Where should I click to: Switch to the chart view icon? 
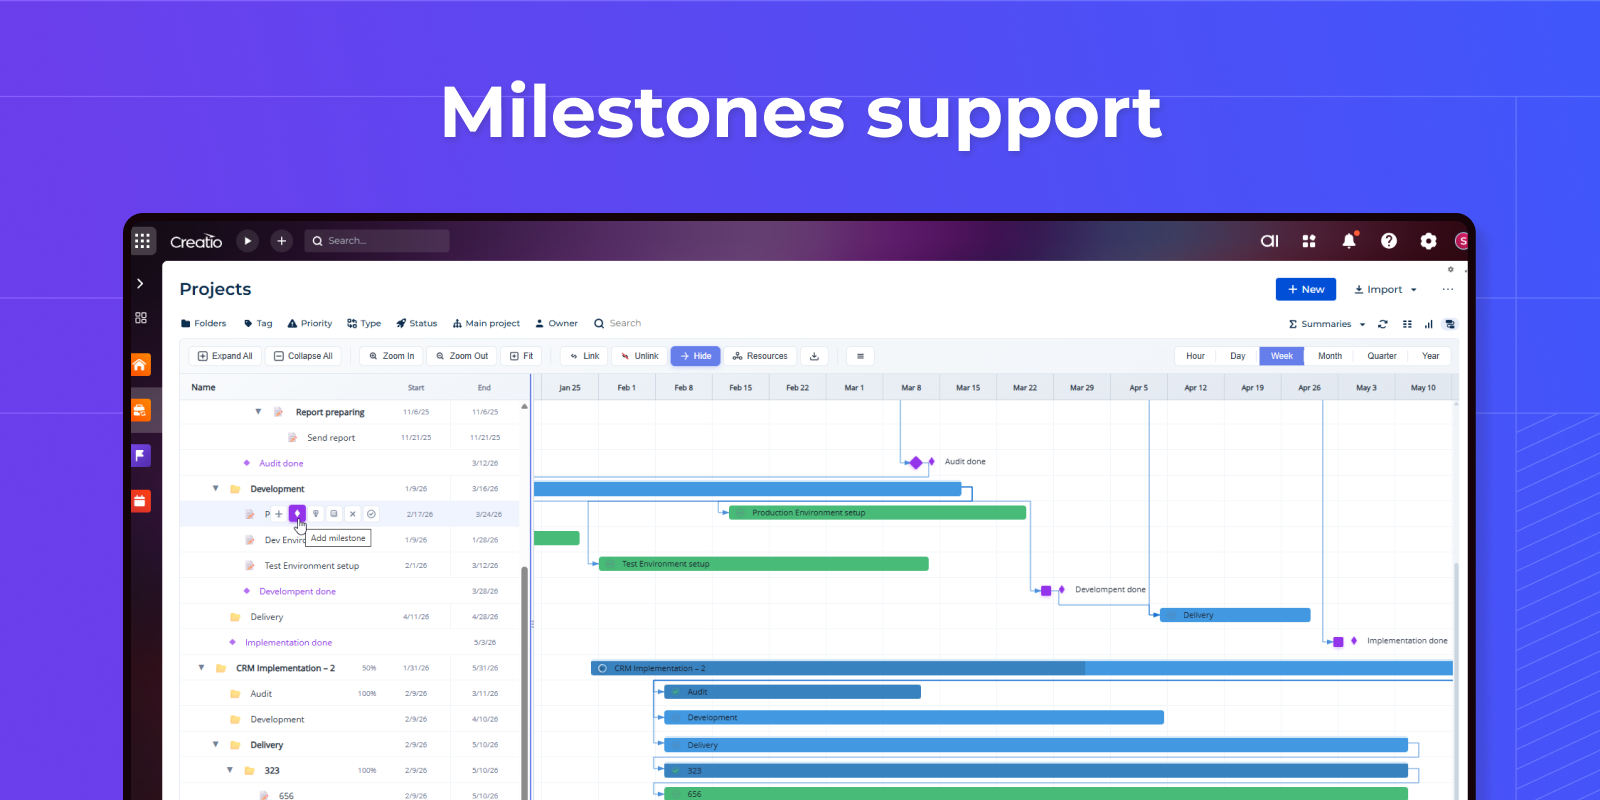click(x=1428, y=324)
